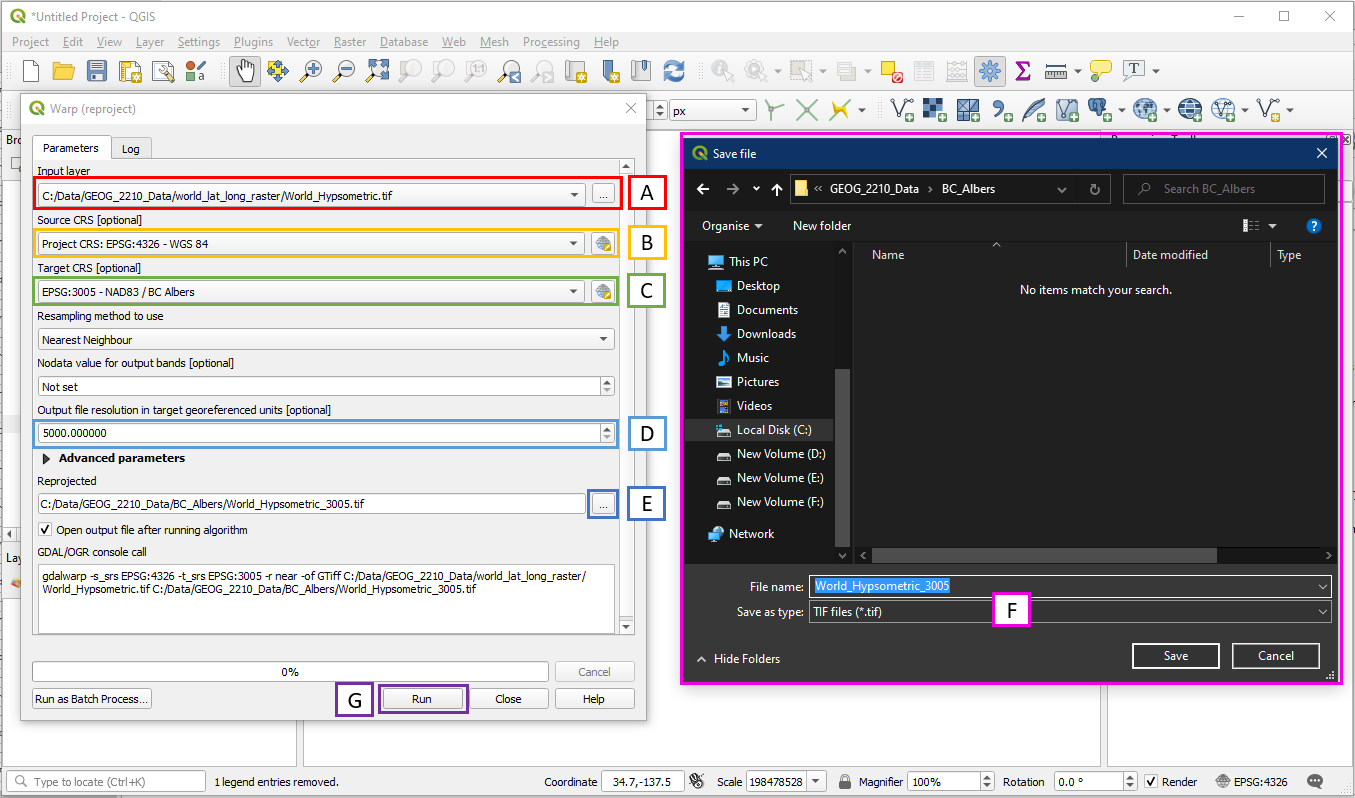Click the Save Project floppy disk icon
The width and height of the screenshot is (1355, 798).
coord(97,71)
